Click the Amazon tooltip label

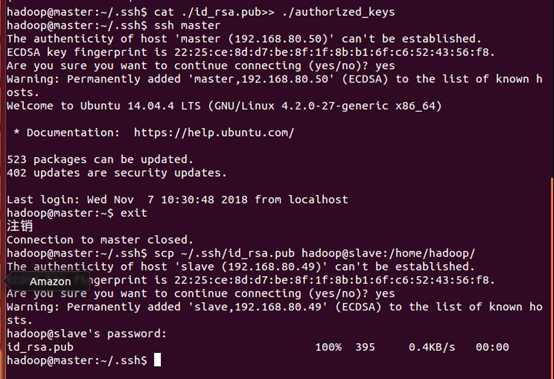pos(50,282)
